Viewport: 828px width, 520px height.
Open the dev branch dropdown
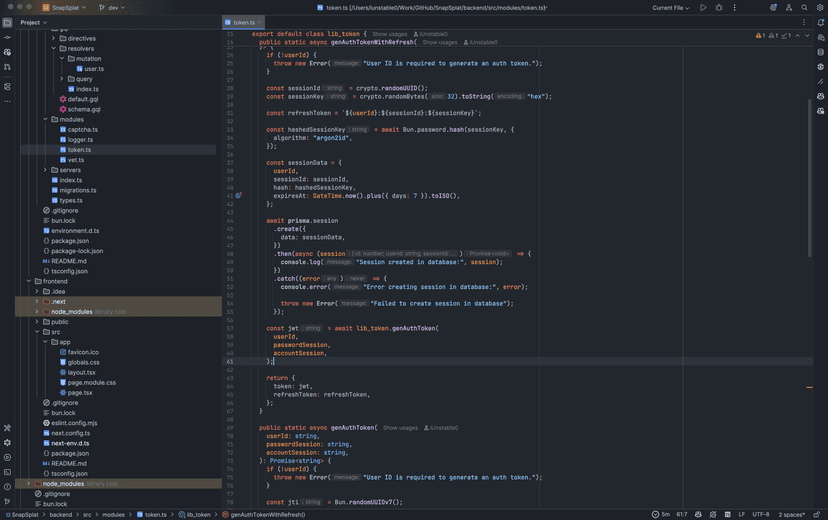point(113,7)
